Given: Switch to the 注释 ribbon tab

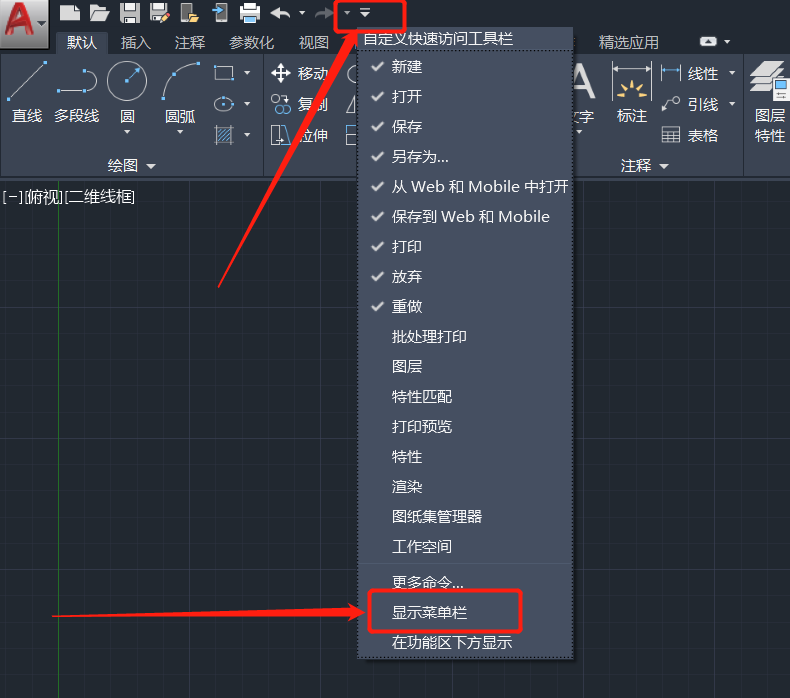Looking at the screenshot, I should 189,42.
